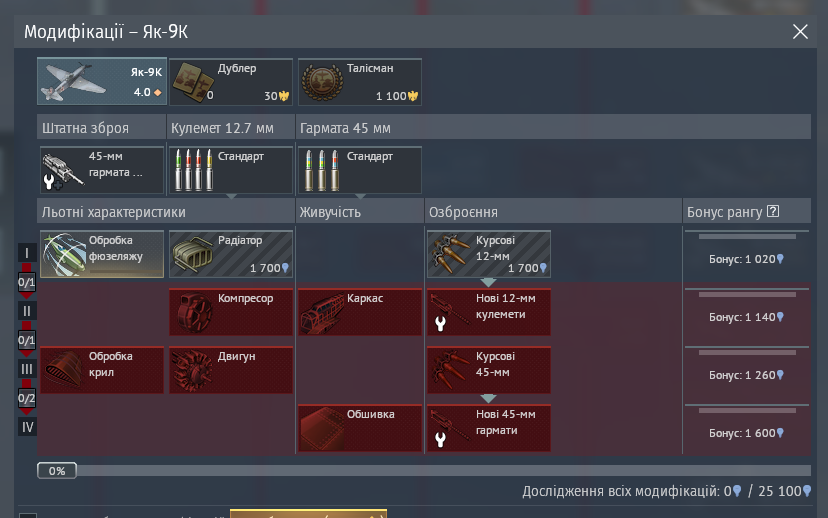Image resolution: width=828 pixels, height=518 pixels.
Task: Select the Як-9К aircraft tile
Action: pyautogui.click(x=102, y=82)
